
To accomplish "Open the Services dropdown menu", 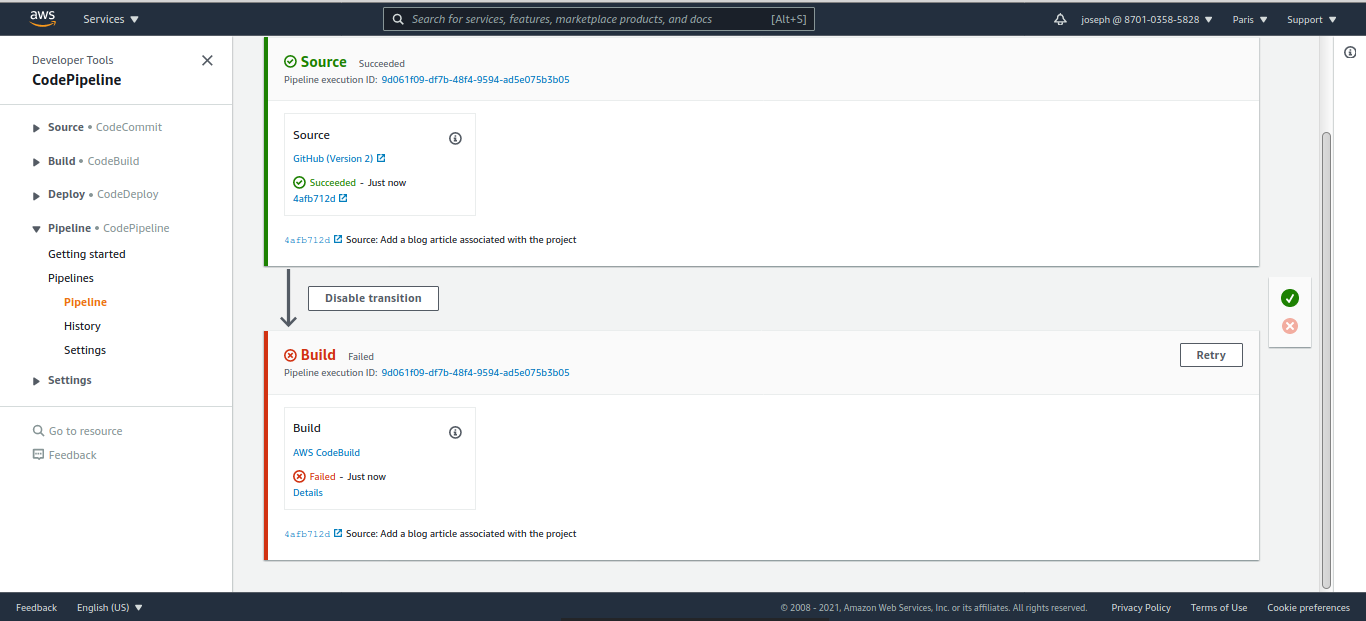I will [x=111, y=19].
